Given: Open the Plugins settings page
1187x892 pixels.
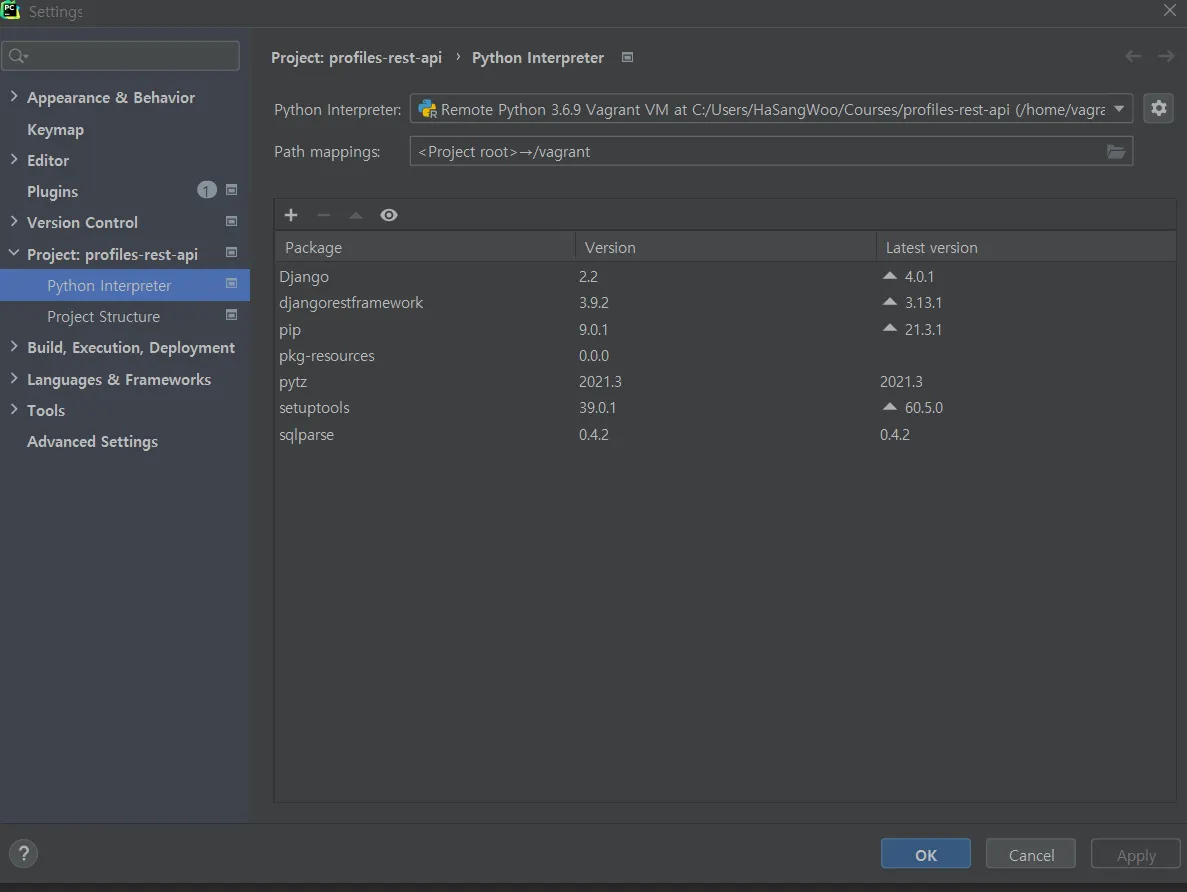Looking at the screenshot, I should click(x=52, y=192).
